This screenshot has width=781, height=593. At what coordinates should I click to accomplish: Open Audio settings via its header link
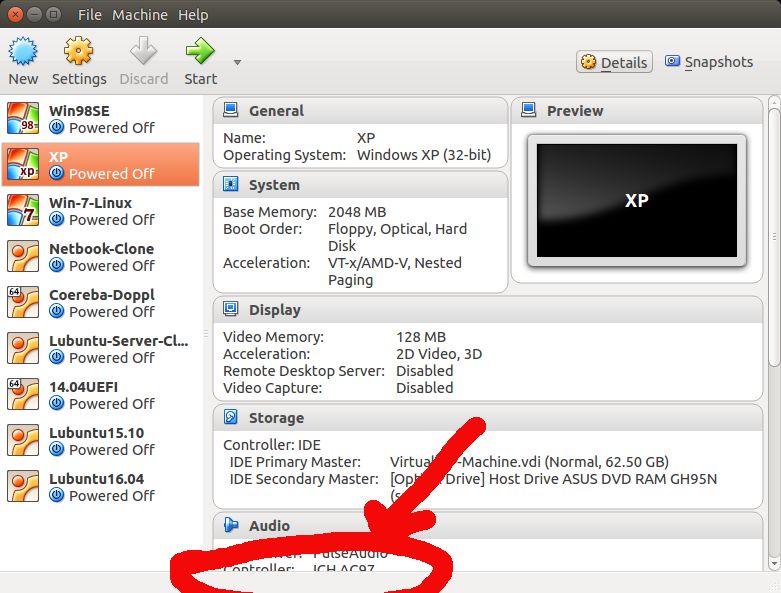click(269, 526)
